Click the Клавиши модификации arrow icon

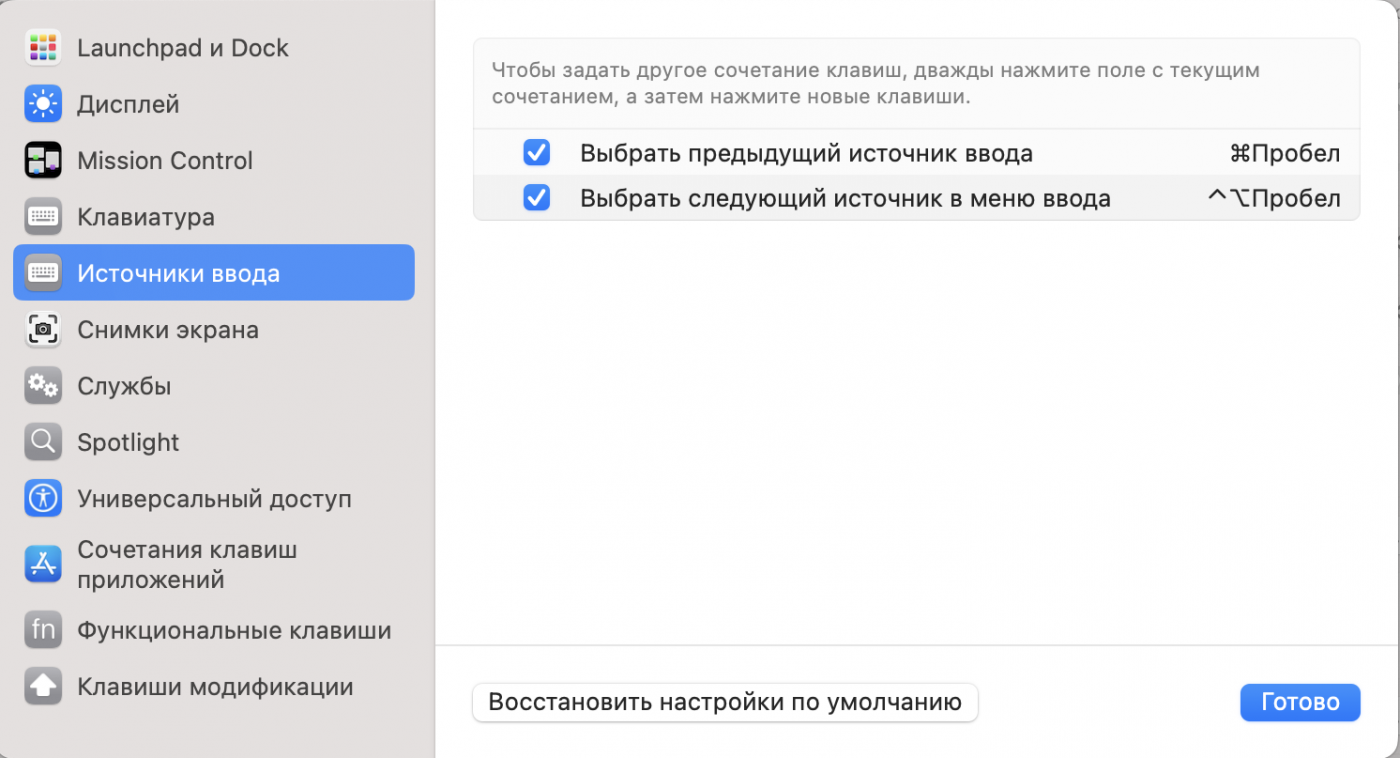(x=43, y=687)
